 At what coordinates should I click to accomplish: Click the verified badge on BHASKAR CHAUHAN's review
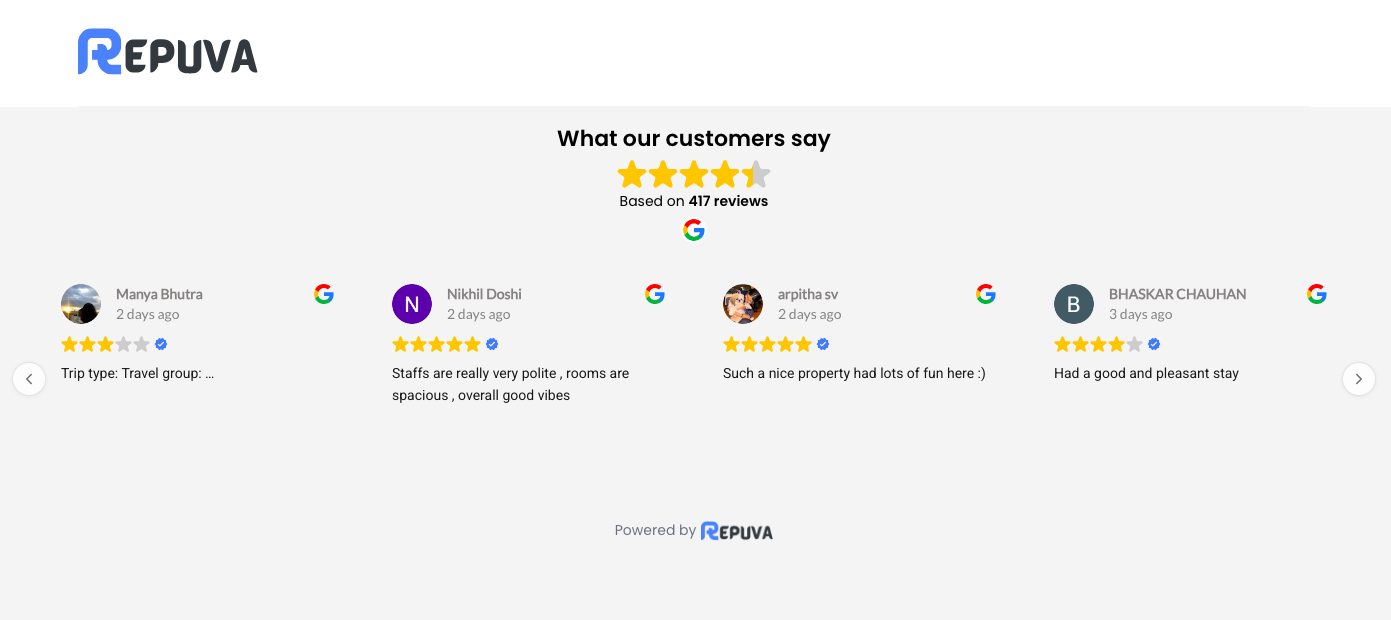1154,344
